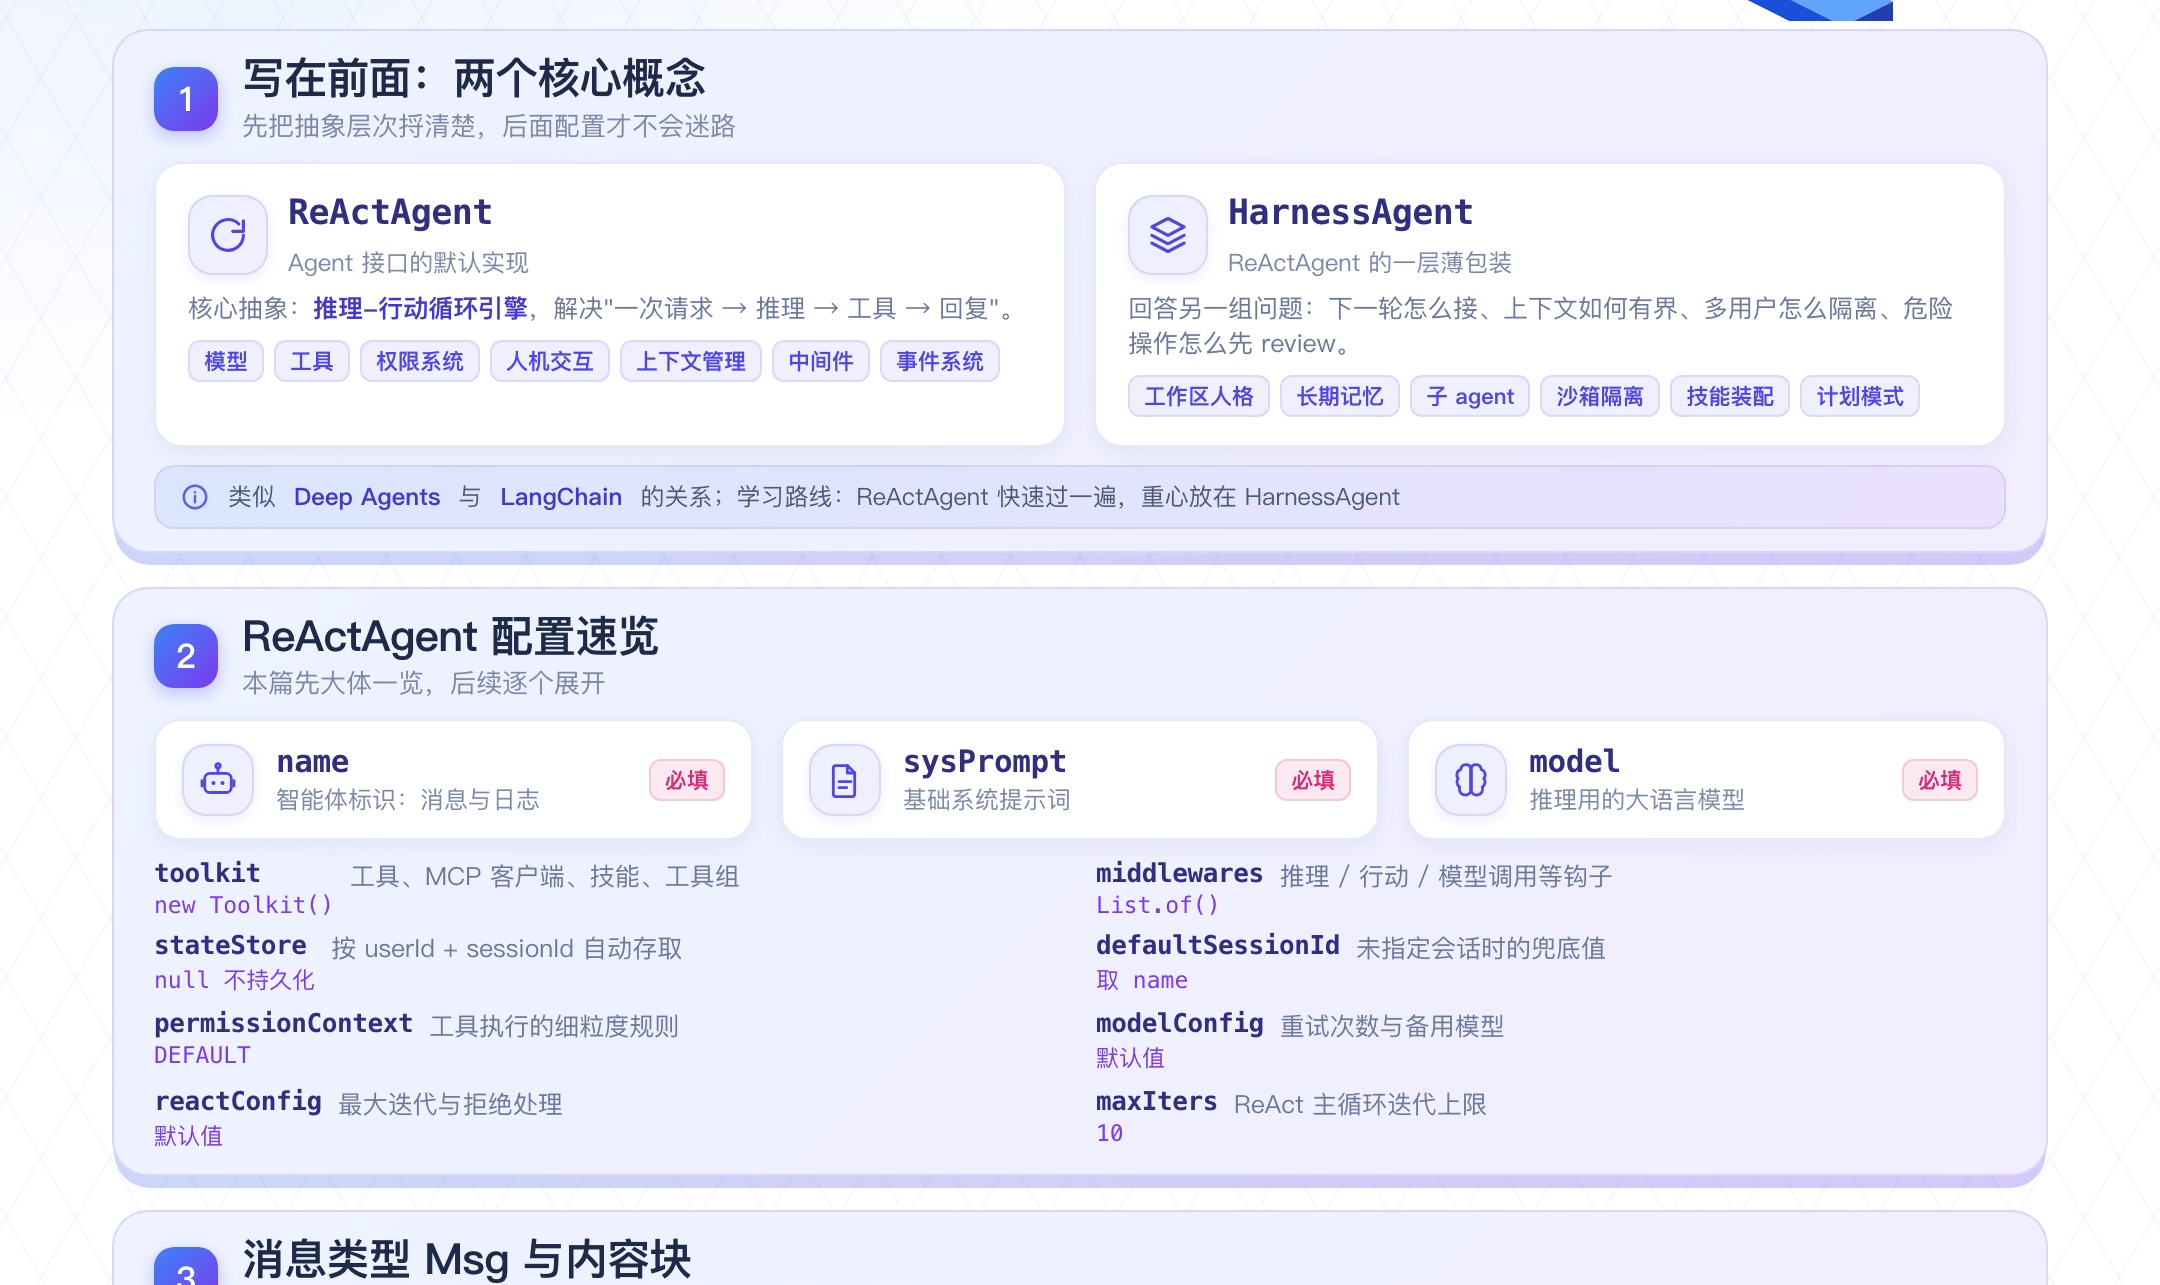
Task: Click the section number 1 badge
Action: click(186, 99)
